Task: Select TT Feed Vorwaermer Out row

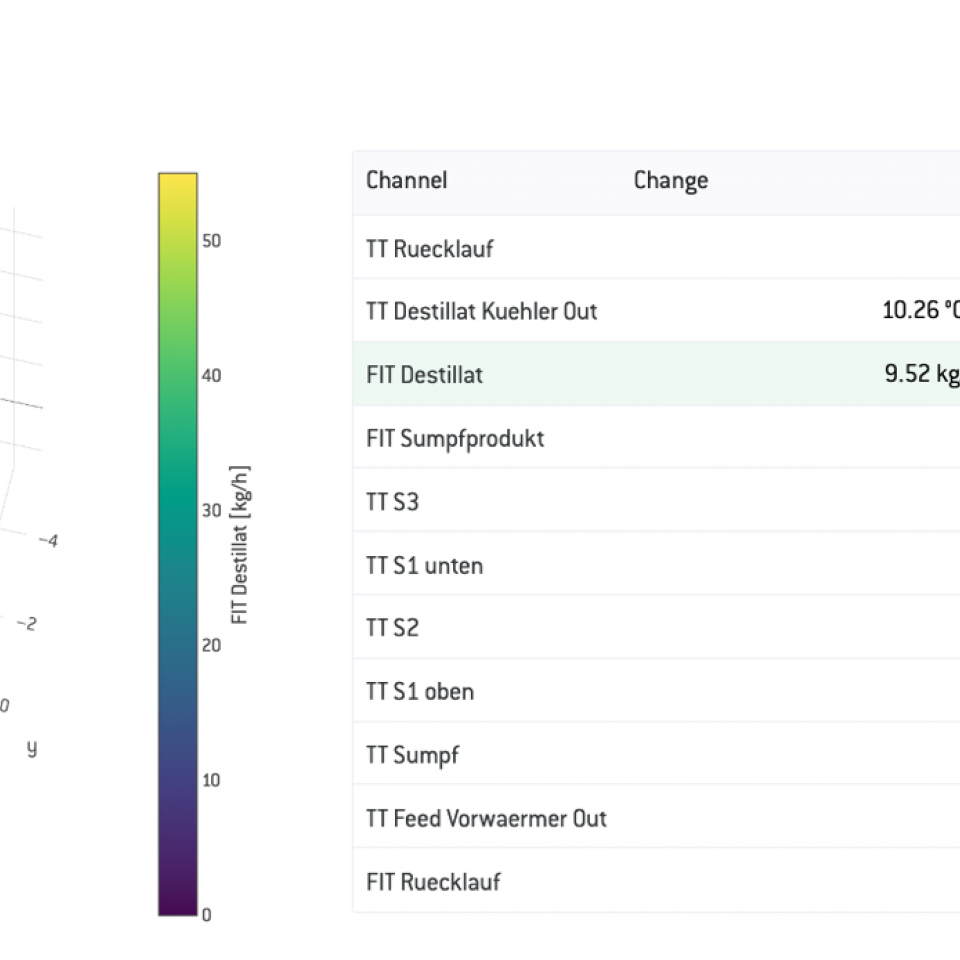Action: (656, 818)
